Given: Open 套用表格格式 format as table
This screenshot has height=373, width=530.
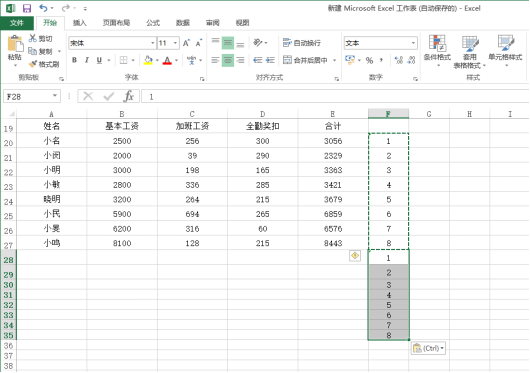Looking at the screenshot, I should [x=469, y=52].
